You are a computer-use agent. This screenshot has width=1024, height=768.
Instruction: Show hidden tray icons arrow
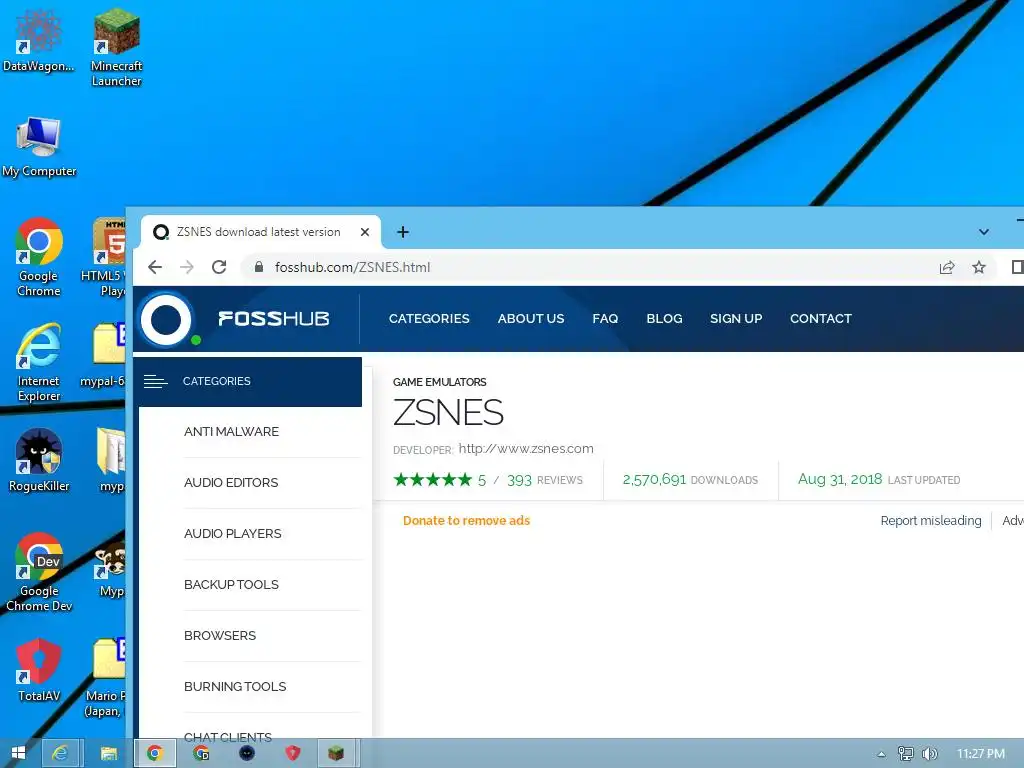point(881,754)
